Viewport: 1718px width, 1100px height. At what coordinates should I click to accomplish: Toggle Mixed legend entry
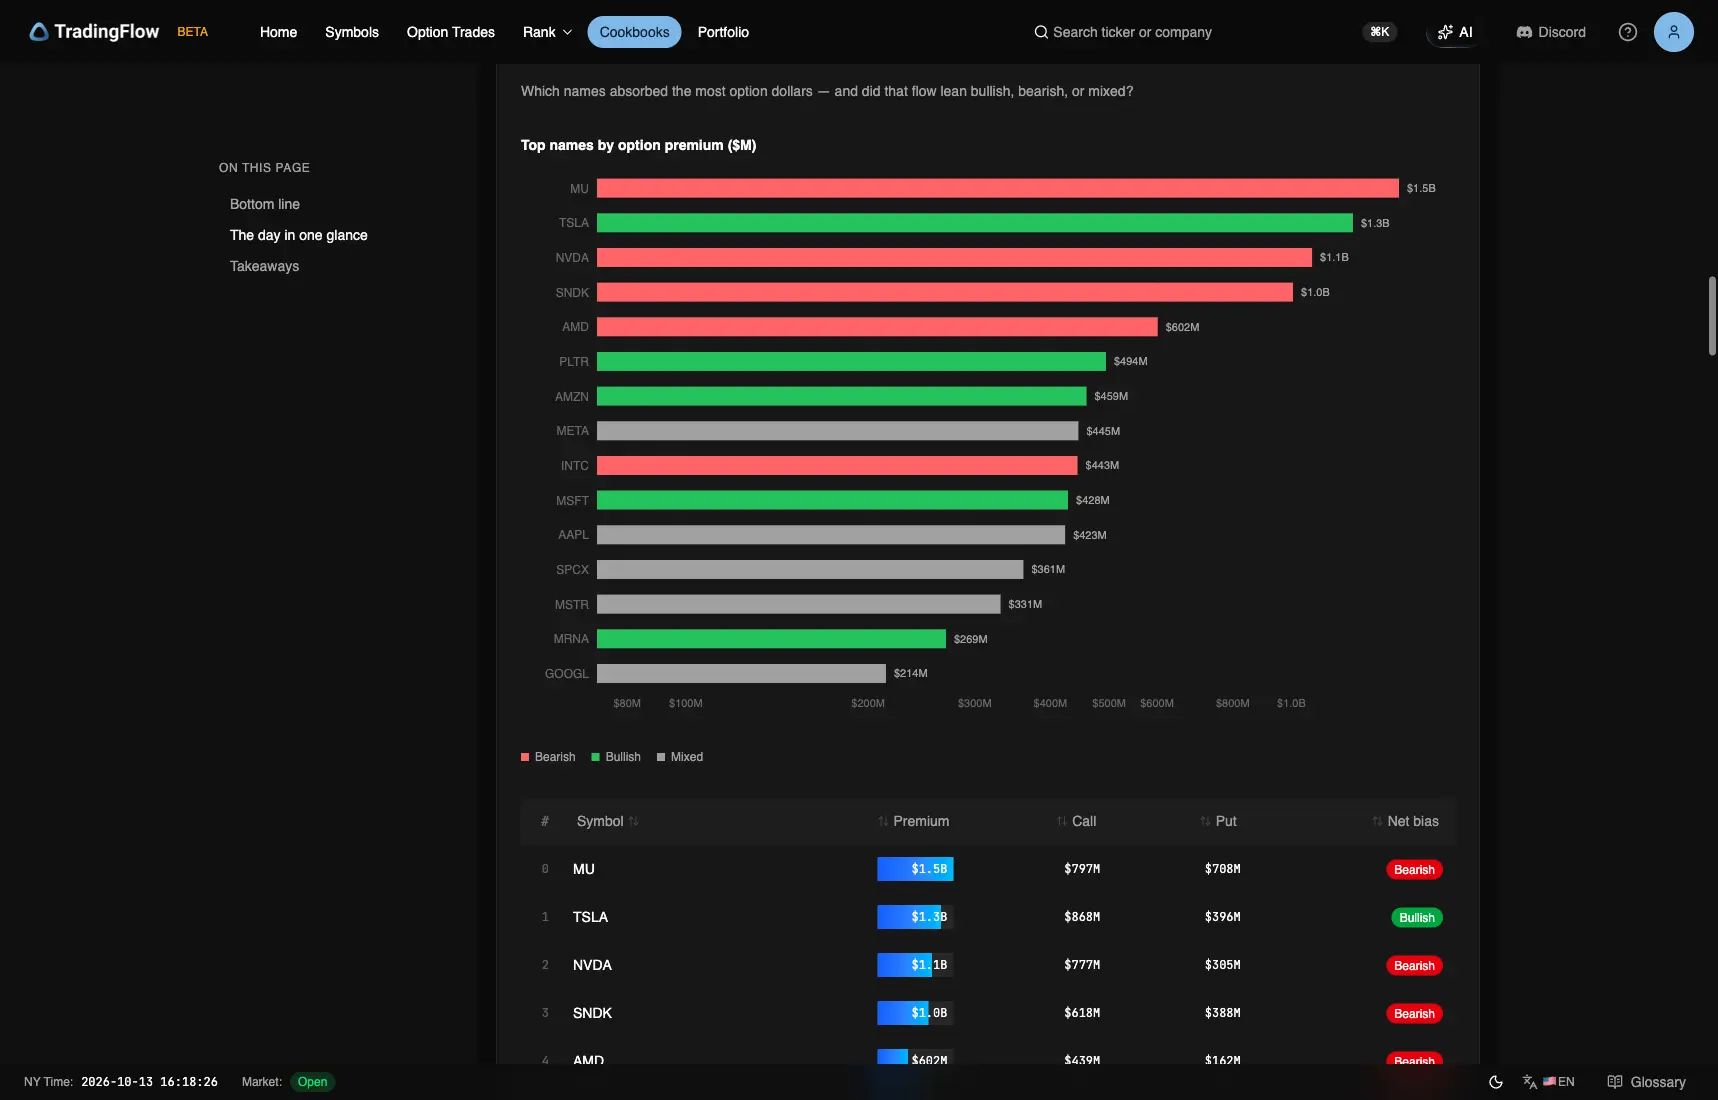tap(680, 757)
